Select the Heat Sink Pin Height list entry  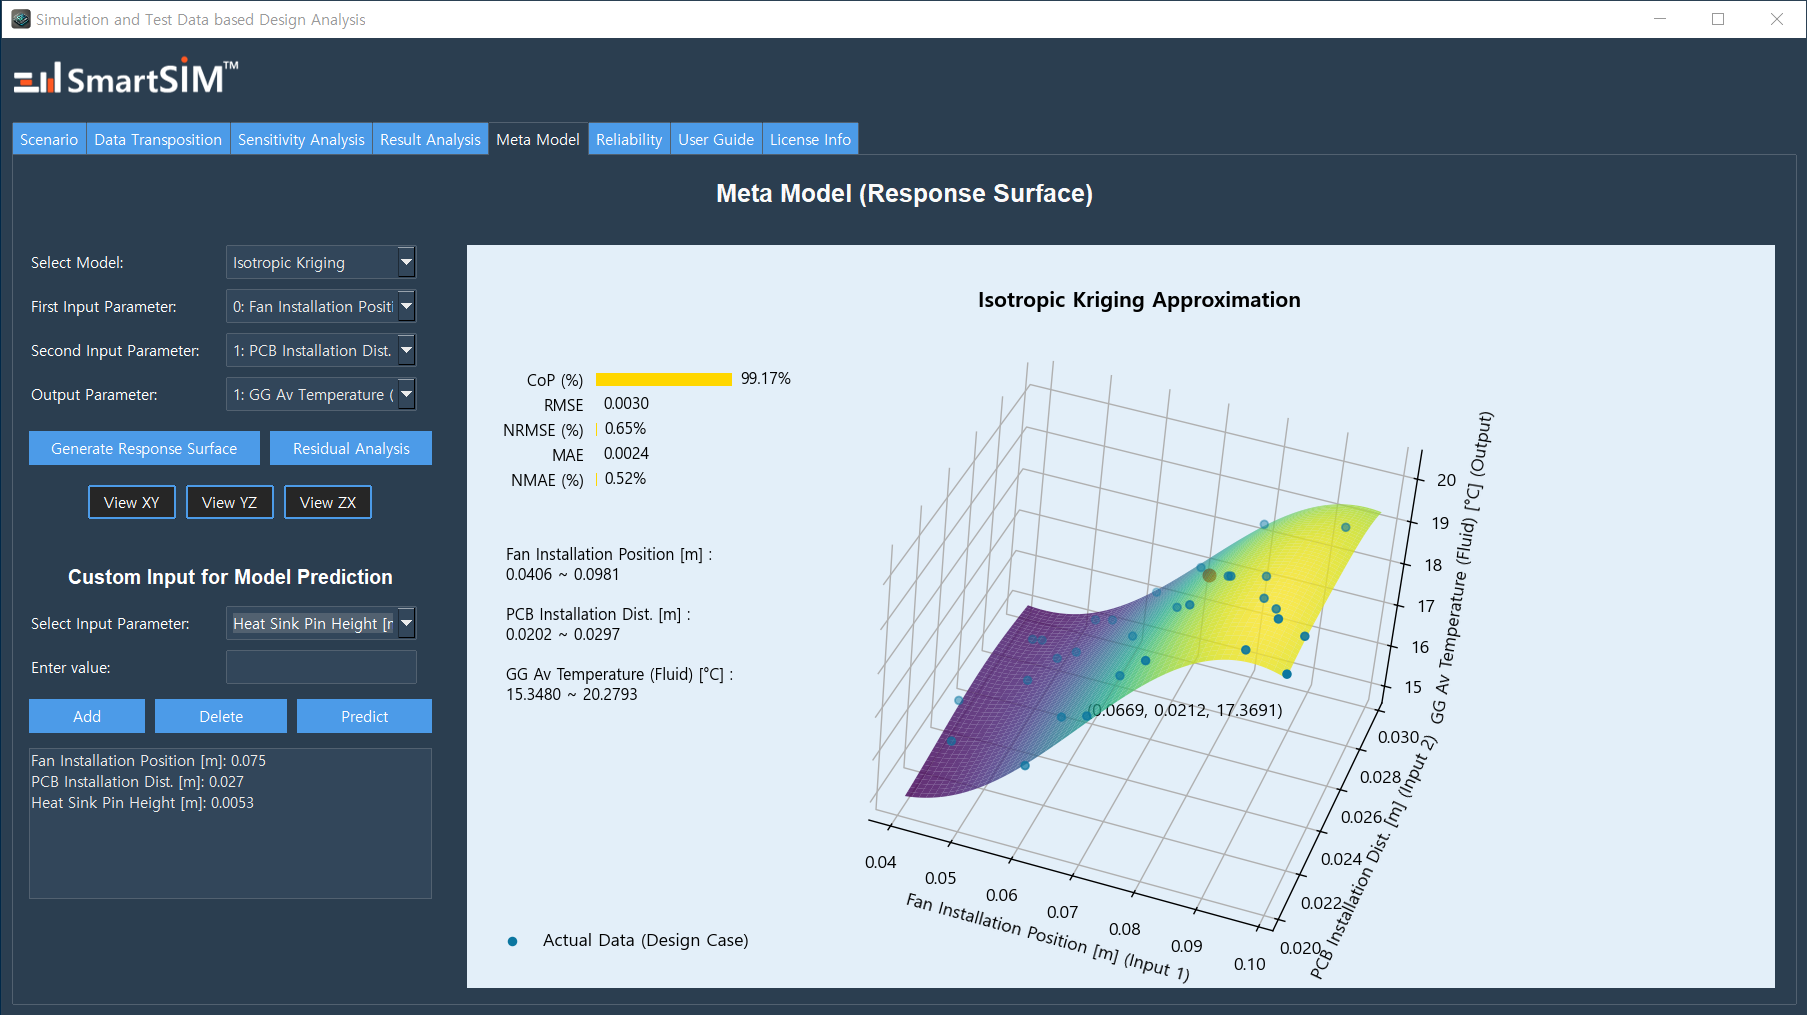tap(142, 803)
